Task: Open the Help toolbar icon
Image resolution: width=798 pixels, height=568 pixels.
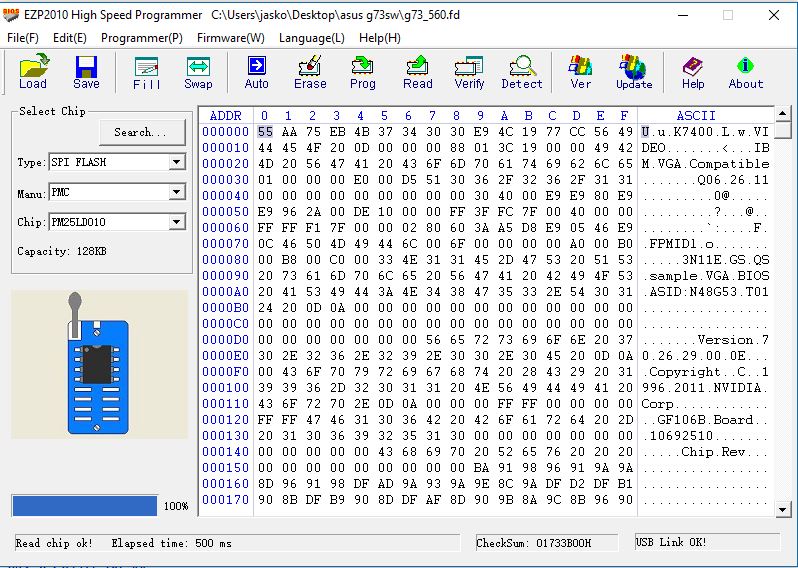Action: pyautogui.click(x=693, y=73)
